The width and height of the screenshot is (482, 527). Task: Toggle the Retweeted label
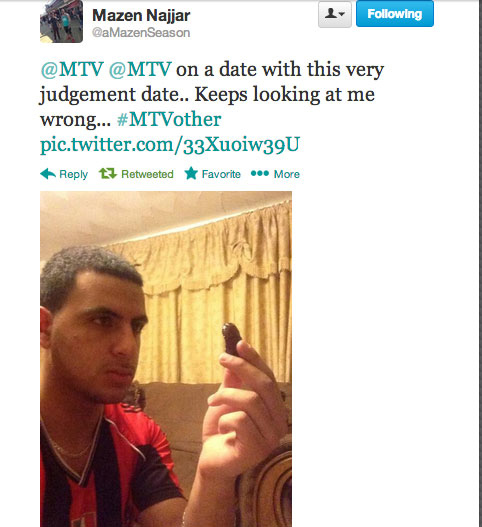(147, 174)
